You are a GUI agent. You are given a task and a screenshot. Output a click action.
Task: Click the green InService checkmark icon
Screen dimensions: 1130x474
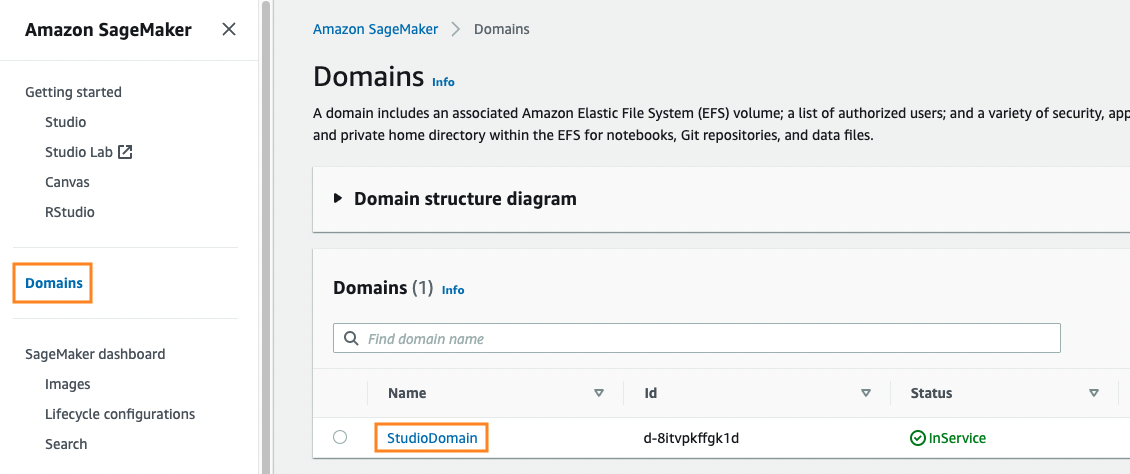(x=918, y=438)
